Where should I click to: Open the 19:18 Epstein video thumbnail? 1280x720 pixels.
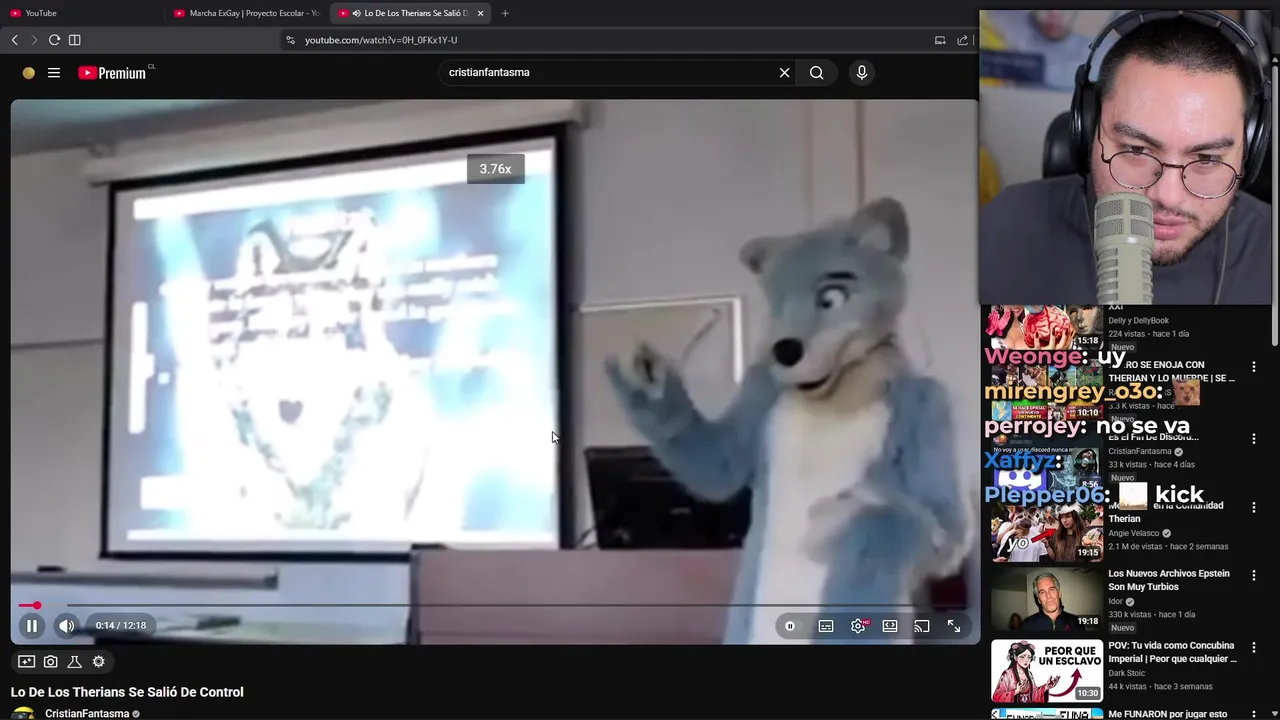coord(1046,599)
